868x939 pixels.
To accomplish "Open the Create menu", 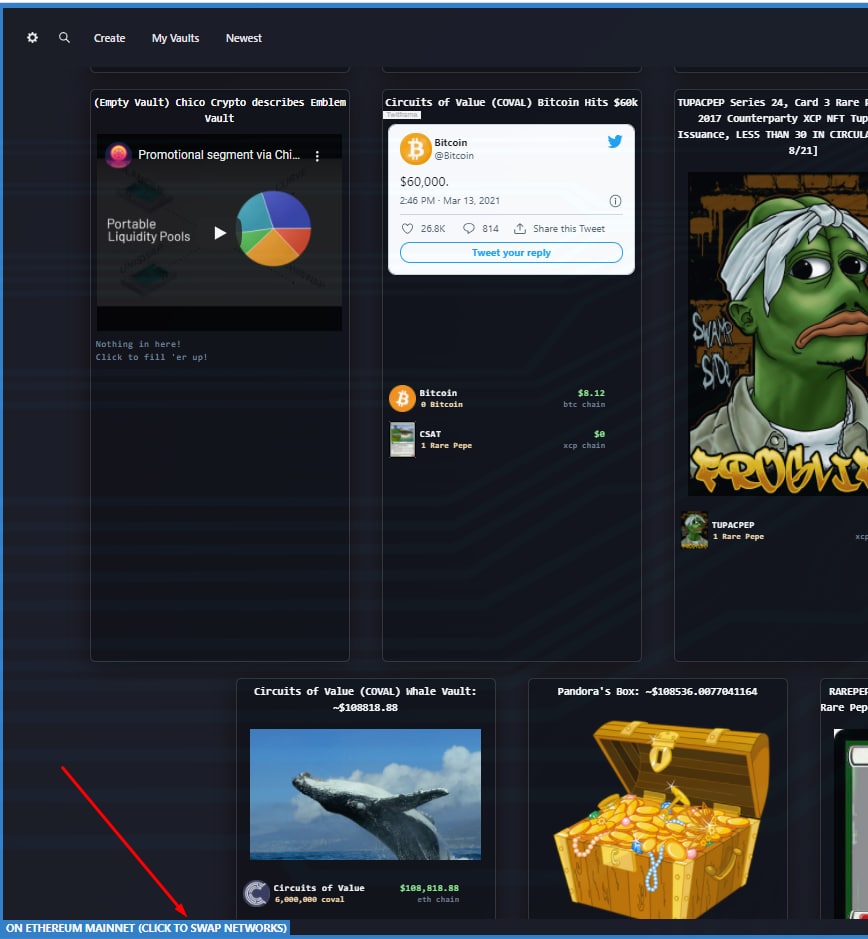I will (110, 38).
